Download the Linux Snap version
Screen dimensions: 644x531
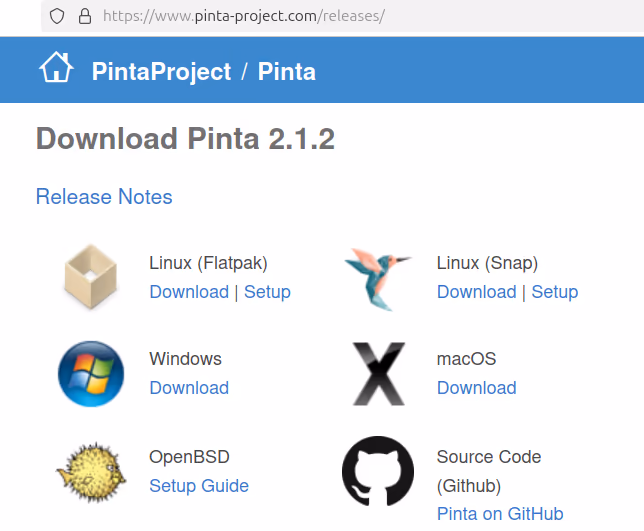[476, 292]
